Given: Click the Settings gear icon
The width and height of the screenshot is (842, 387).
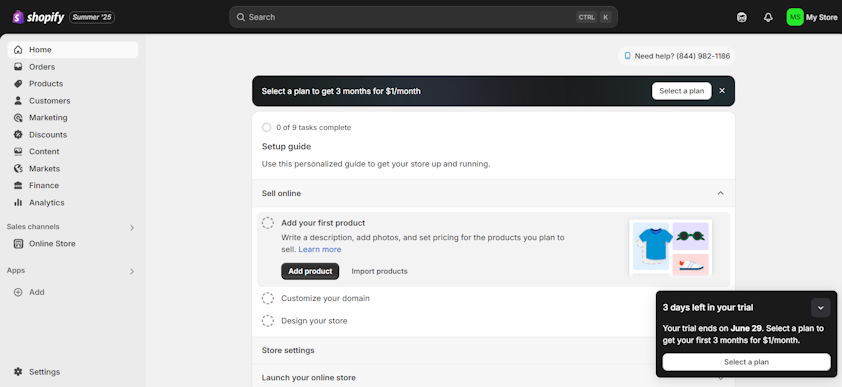Looking at the screenshot, I should 18,372.
